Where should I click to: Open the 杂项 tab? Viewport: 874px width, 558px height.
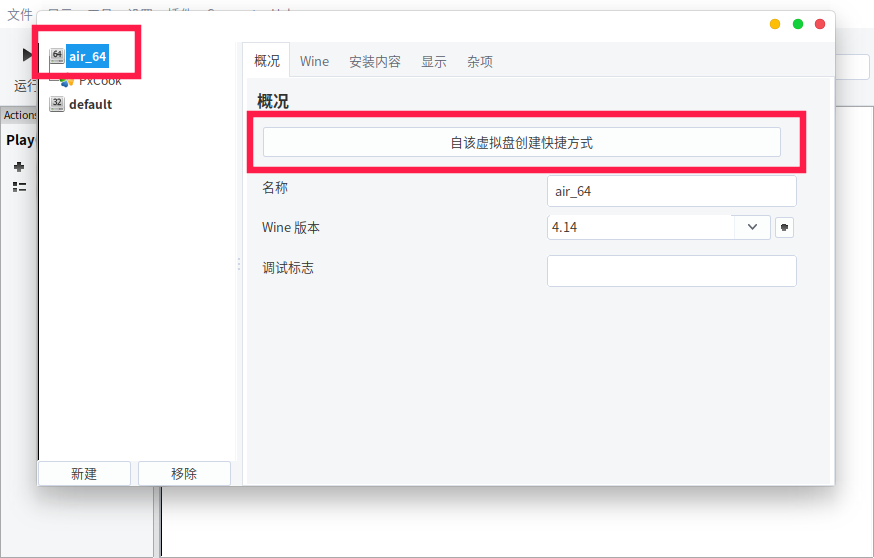[479, 61]
